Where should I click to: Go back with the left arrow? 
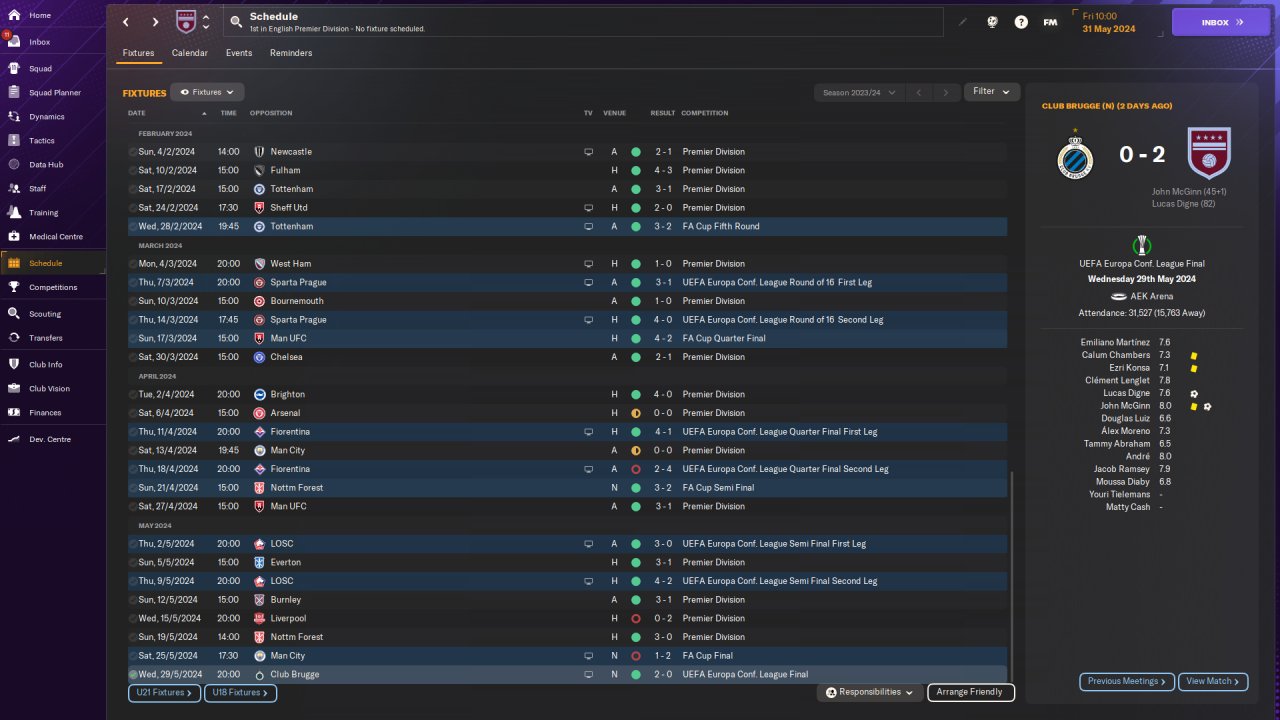click(x=126, y=22)
